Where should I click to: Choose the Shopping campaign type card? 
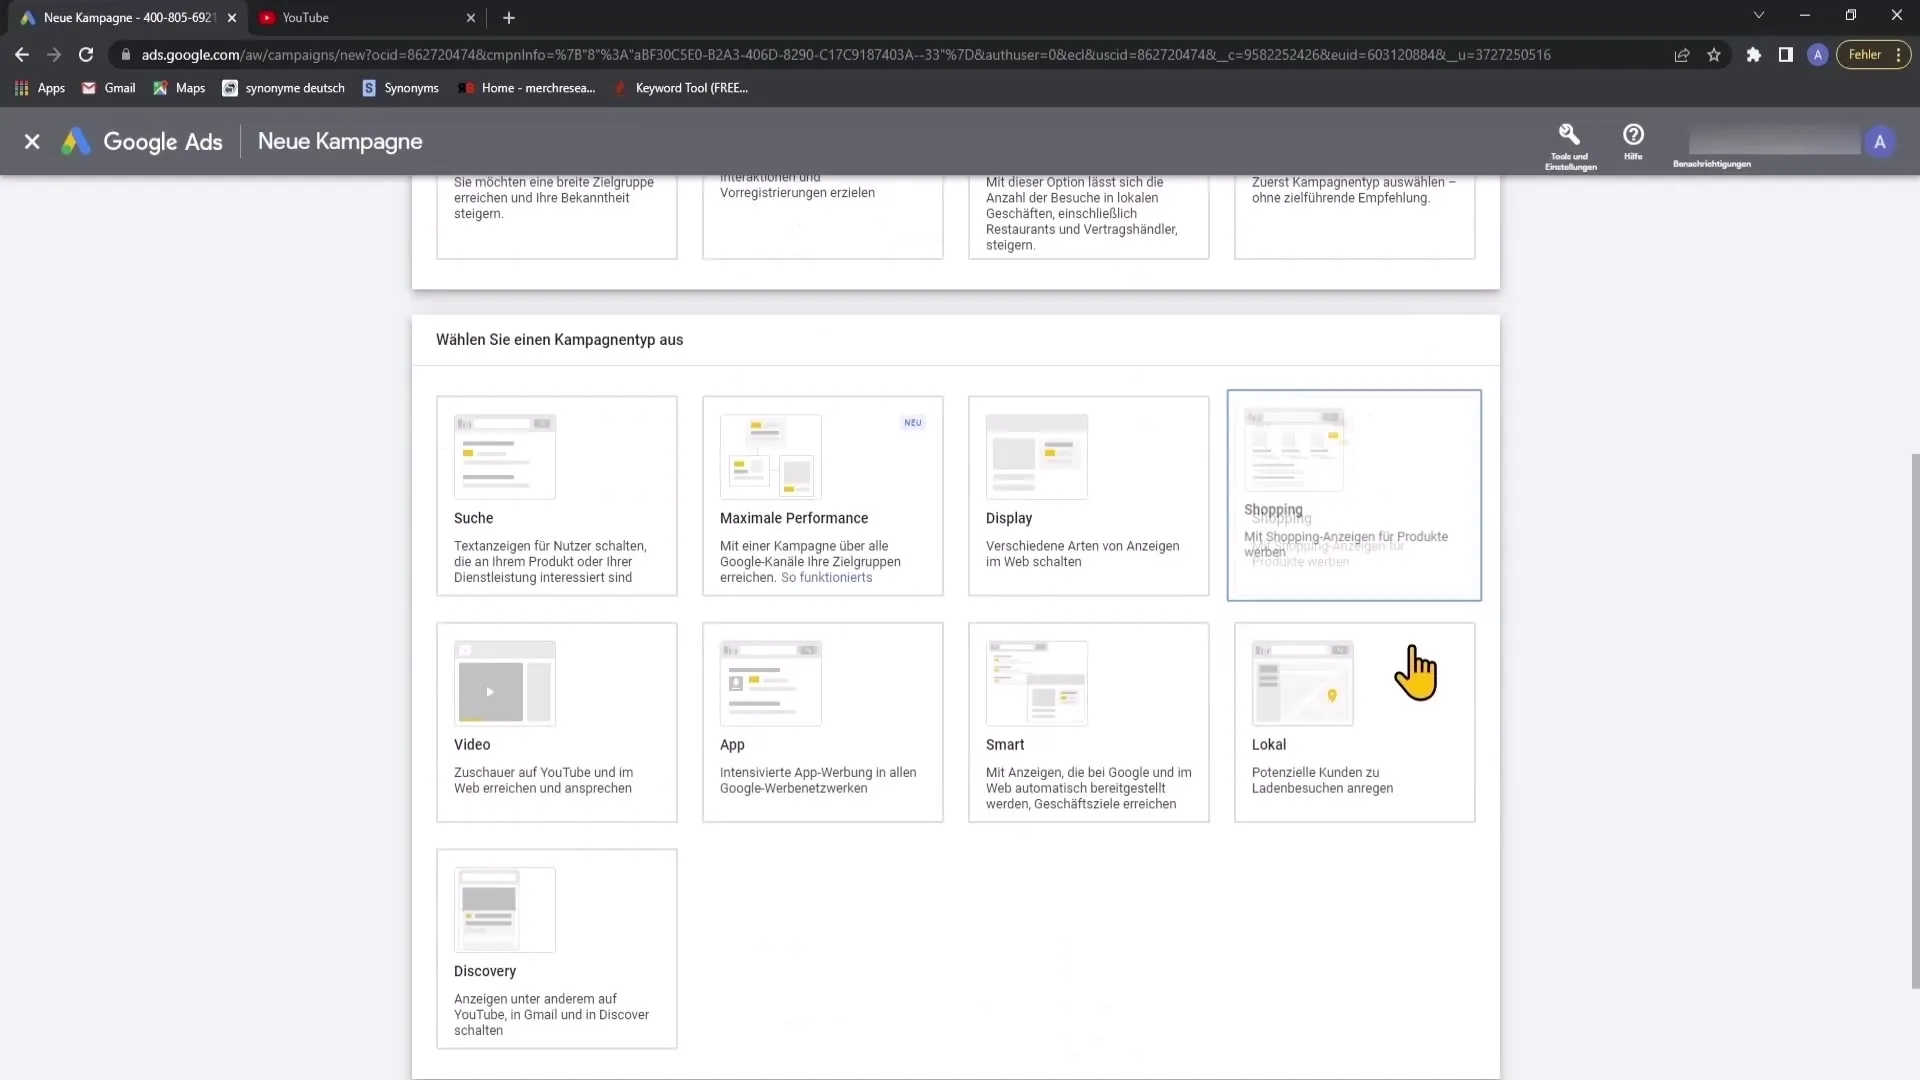point(1354,495)
